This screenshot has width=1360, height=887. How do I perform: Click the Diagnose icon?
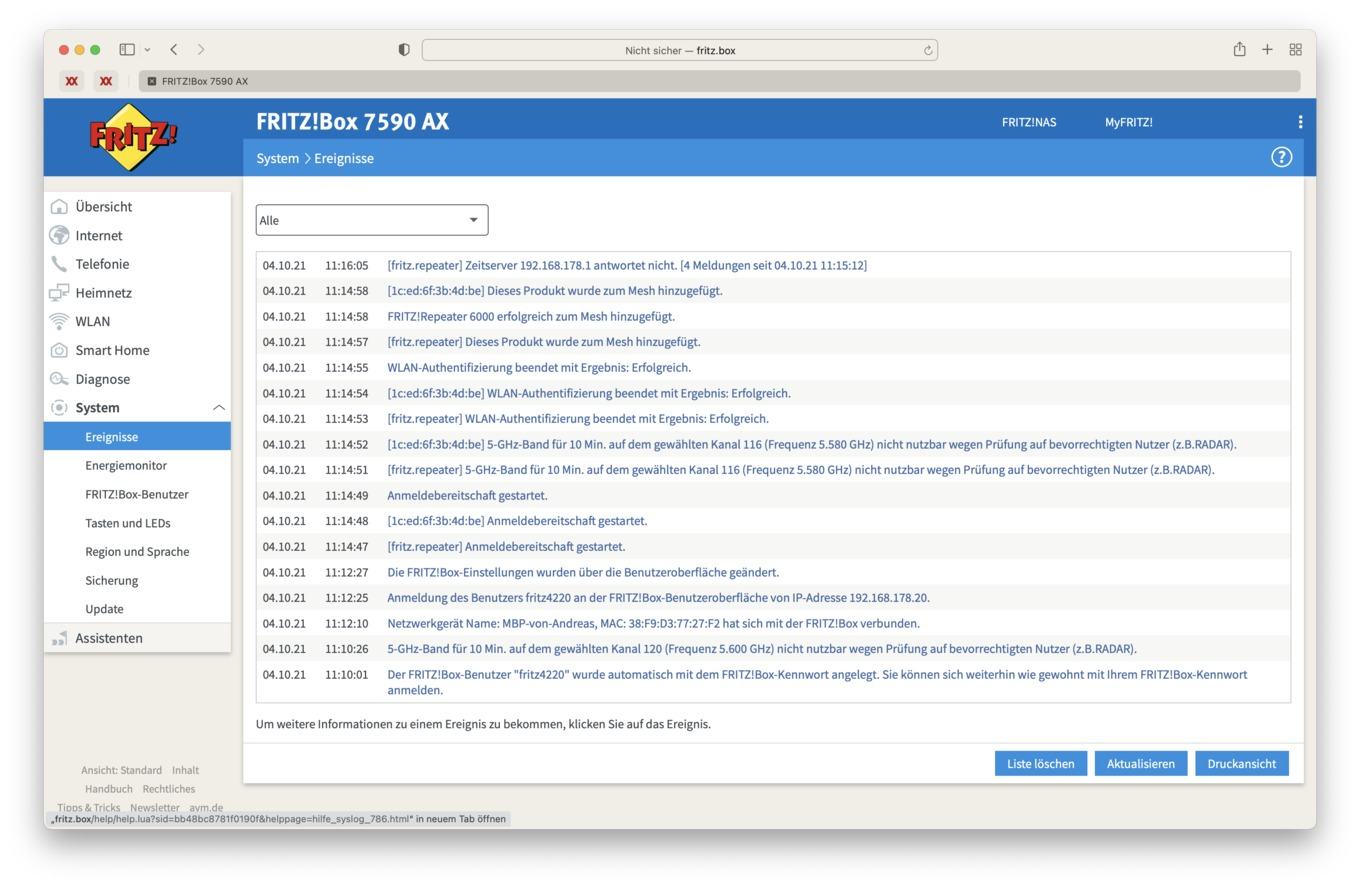[x=59, y=379]
